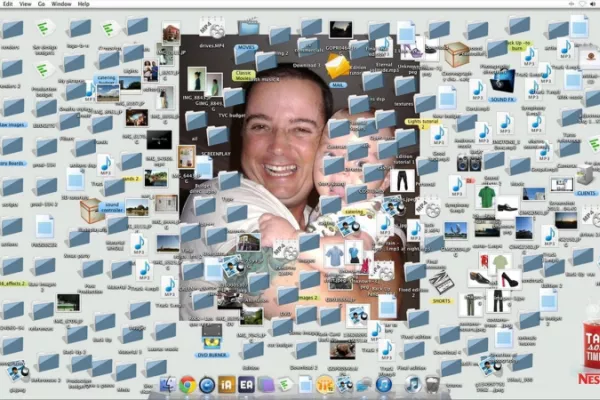This screenshot has width=600, height=400.
Task: Open the Window menu
Action: coord(61,4)
